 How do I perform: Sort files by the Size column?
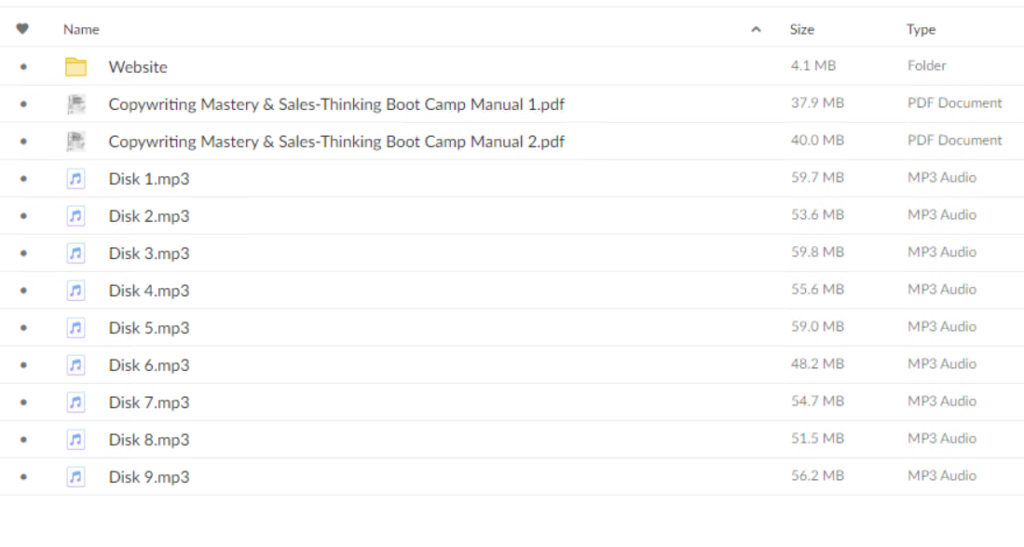(802, 29)
